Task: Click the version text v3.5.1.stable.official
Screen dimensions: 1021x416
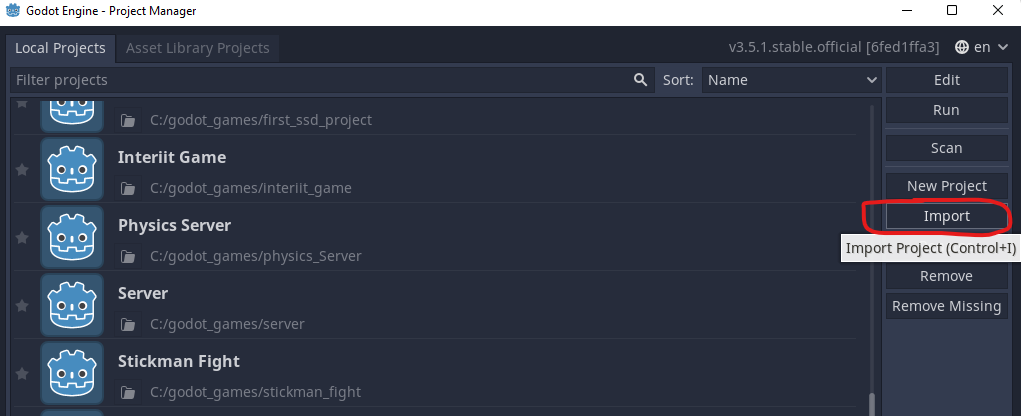Action: click(x=834, y=48)
